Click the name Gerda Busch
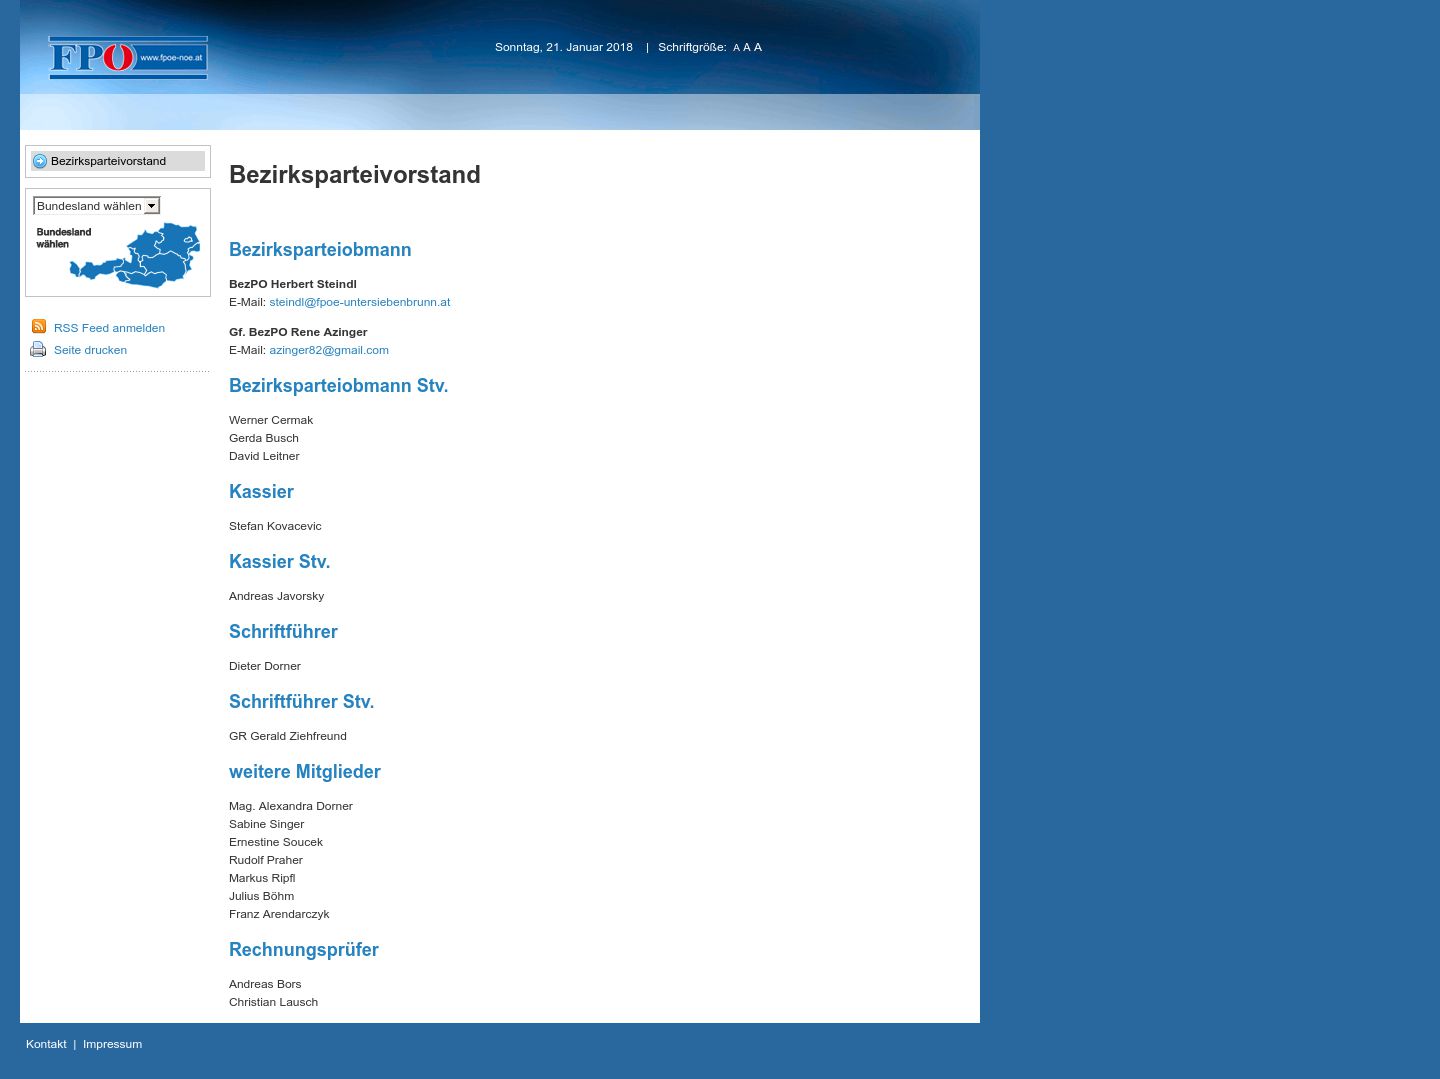Screen dimensions: 1440x1079 click(x=264, y=438)
